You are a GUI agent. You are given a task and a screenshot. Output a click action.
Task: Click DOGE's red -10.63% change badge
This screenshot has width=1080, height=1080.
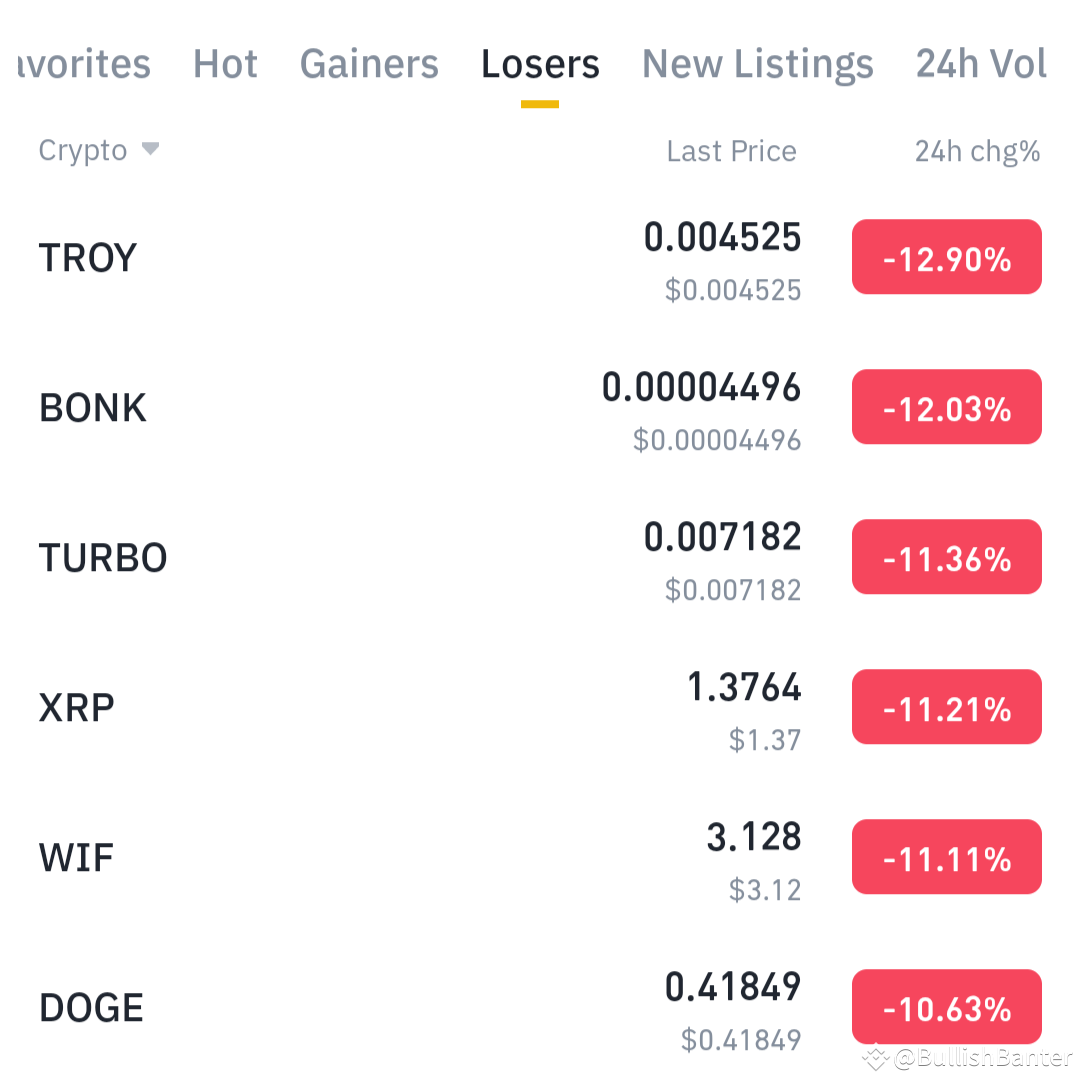coord(946,1007)
